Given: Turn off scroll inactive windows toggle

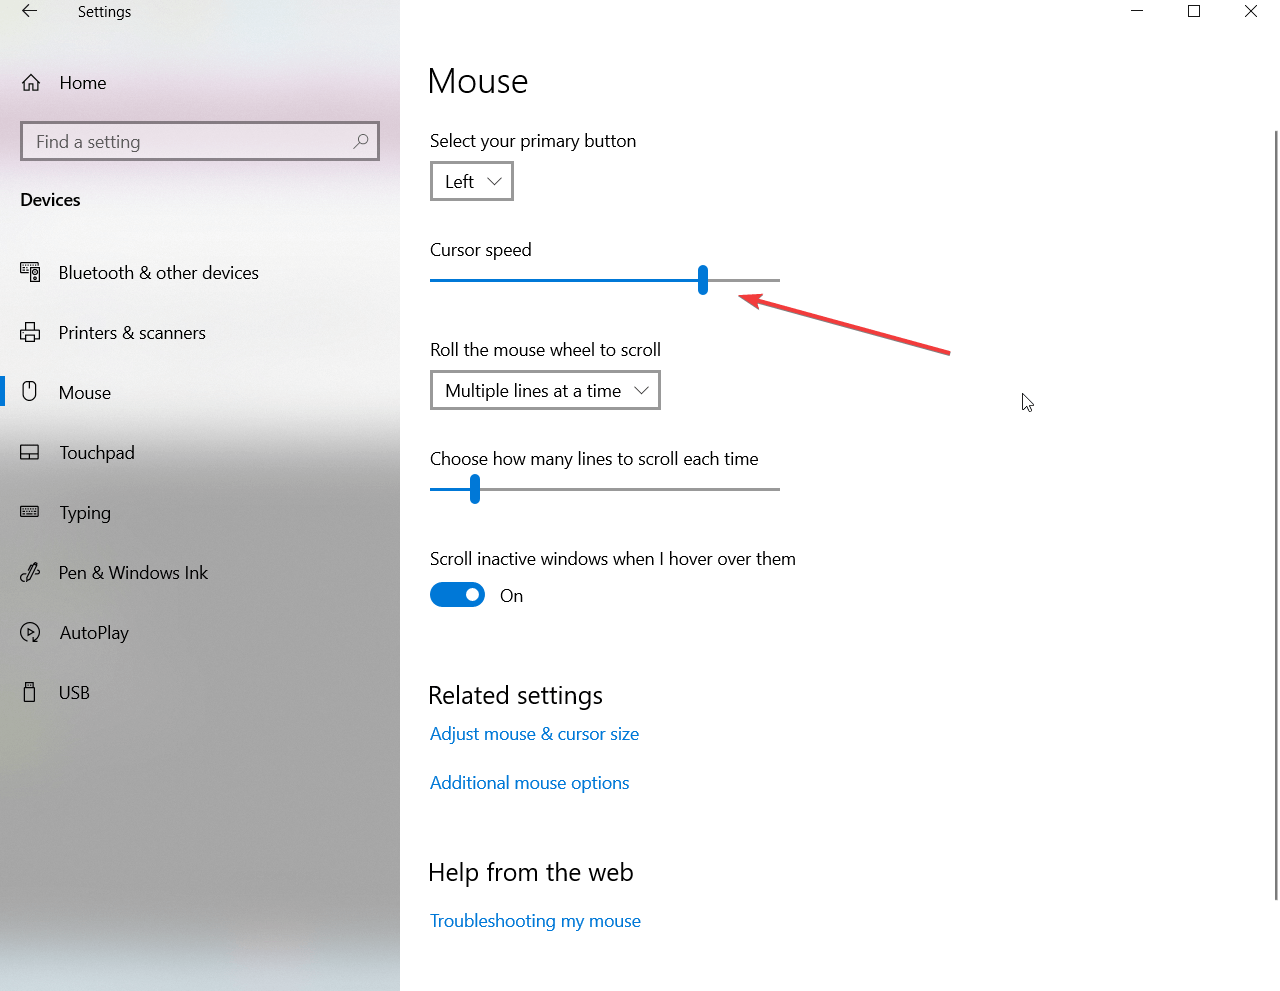Looking at the screenshot, I should (457, 595).
